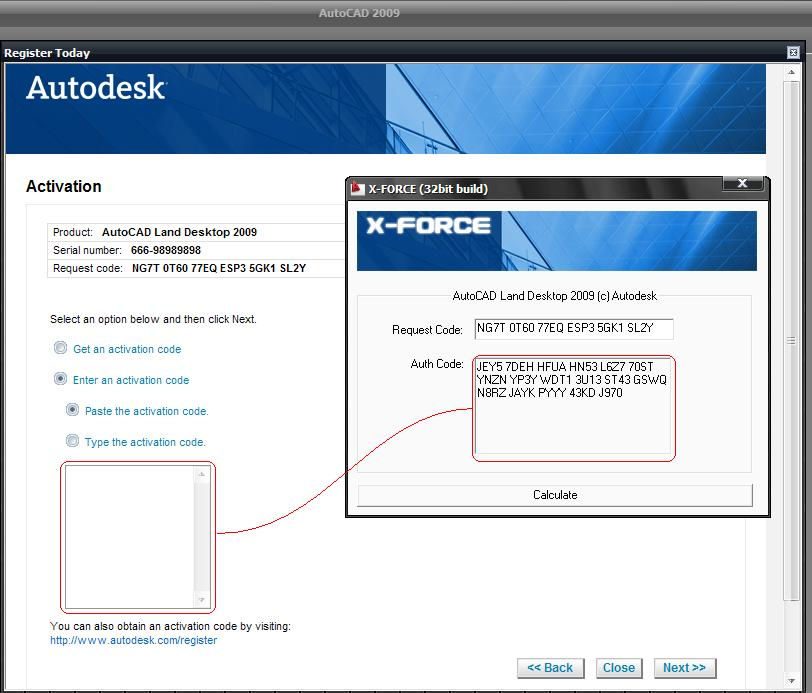Click the 'Select an option below' instruction text
Image resolution: width=812 pixels, height=693 pixels.
pos(153,319)
